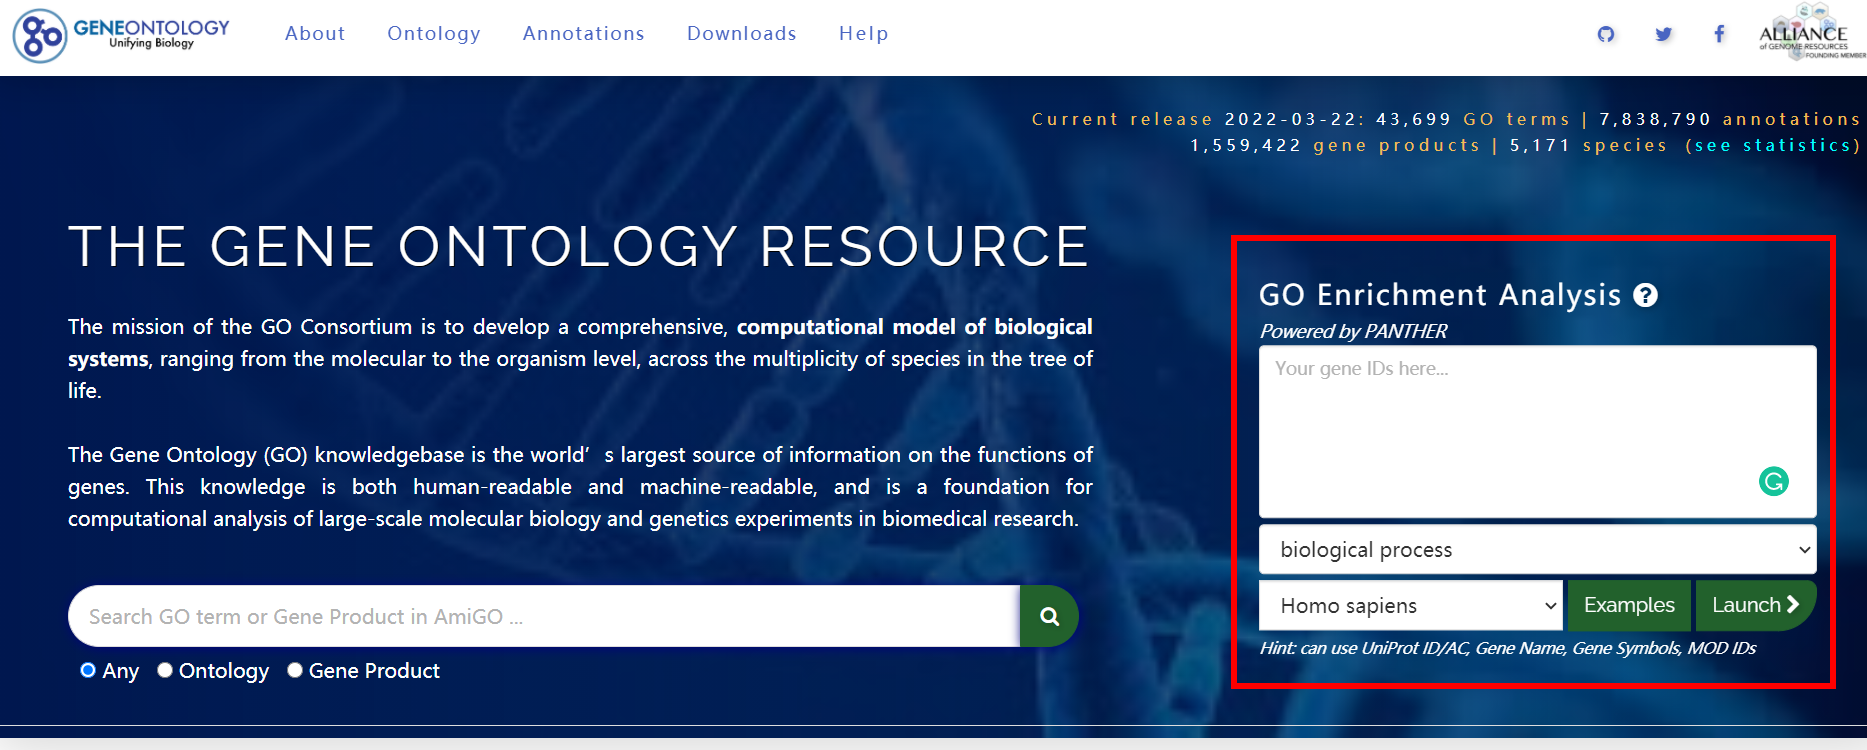Image resolution: width=1867 pixels, height=750 pixels.
Task: Open the Downloads menu
Action: click(x=742, y=33)
